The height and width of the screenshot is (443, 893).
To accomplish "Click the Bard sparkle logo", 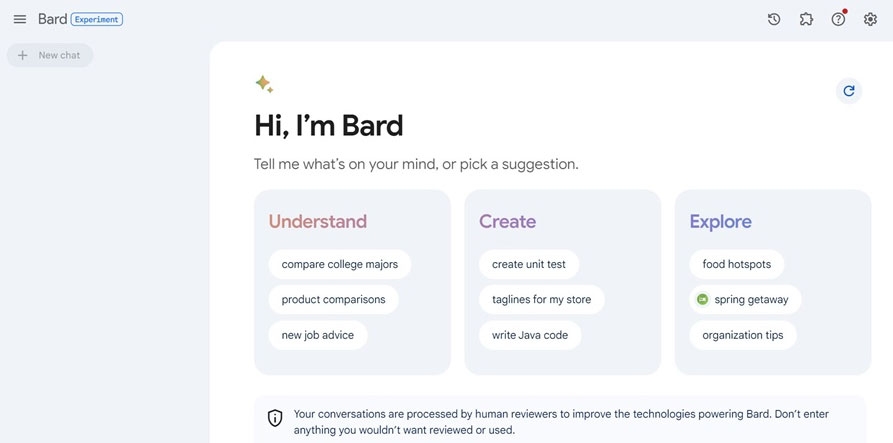I will [264, 84].
